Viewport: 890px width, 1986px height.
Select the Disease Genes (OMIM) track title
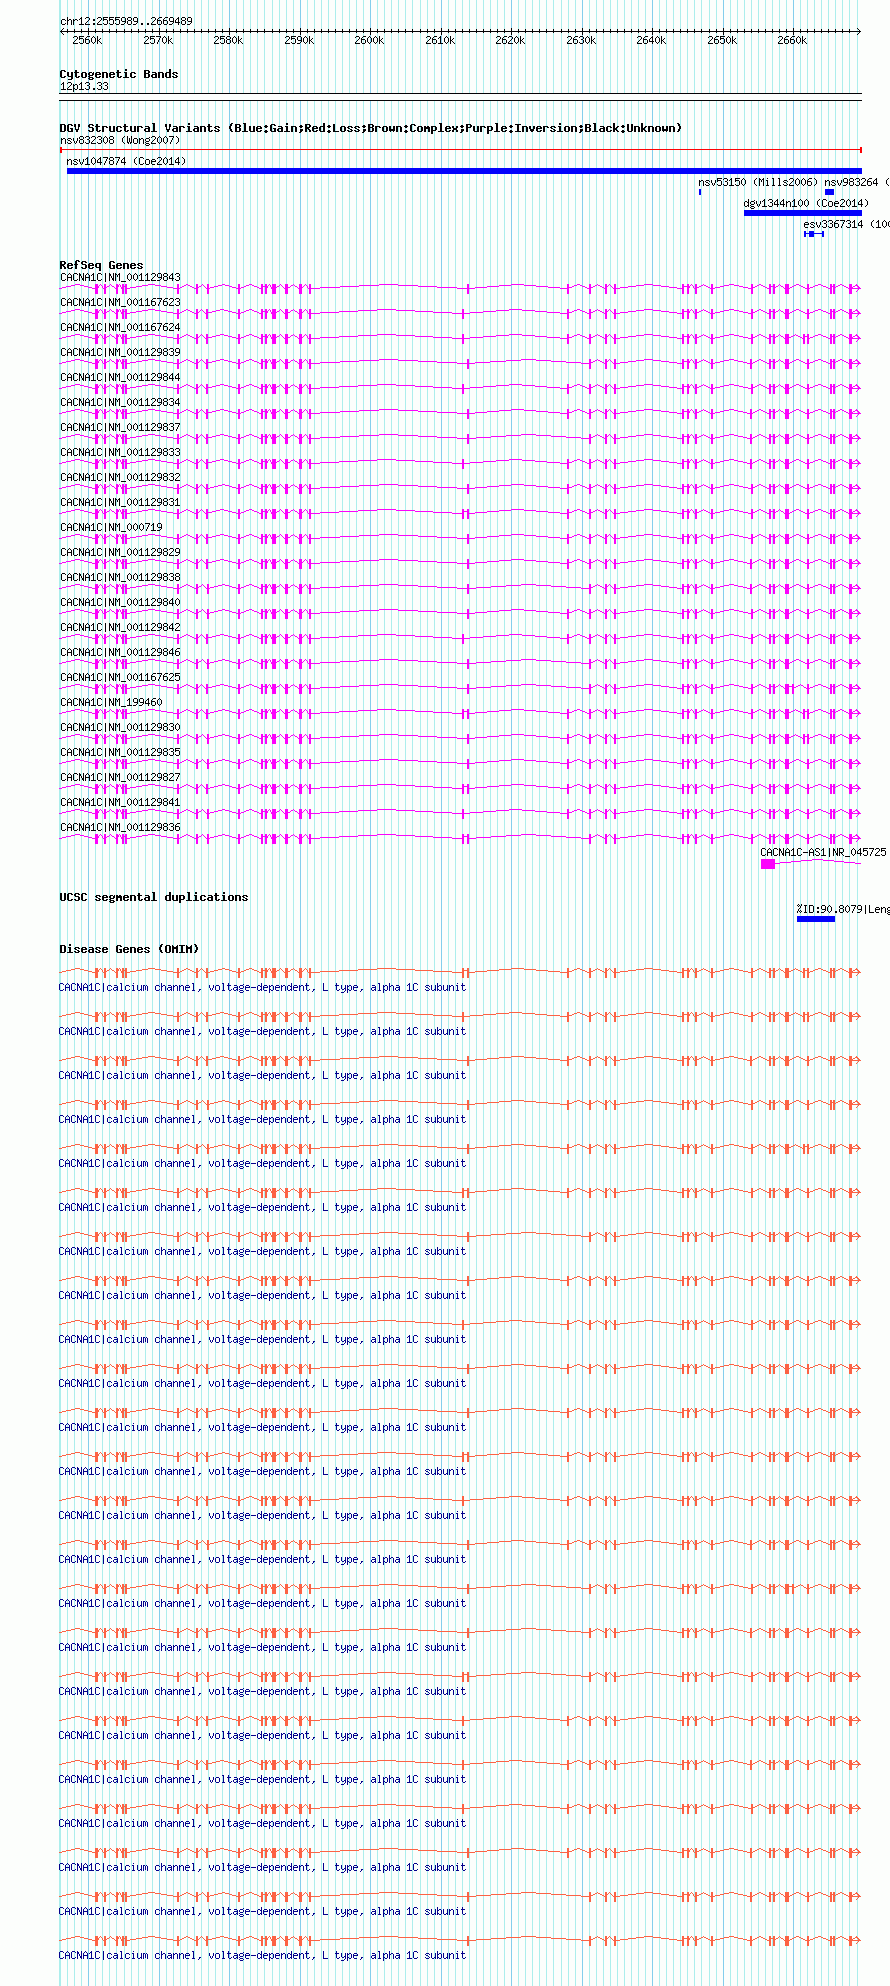pos(129,950)
